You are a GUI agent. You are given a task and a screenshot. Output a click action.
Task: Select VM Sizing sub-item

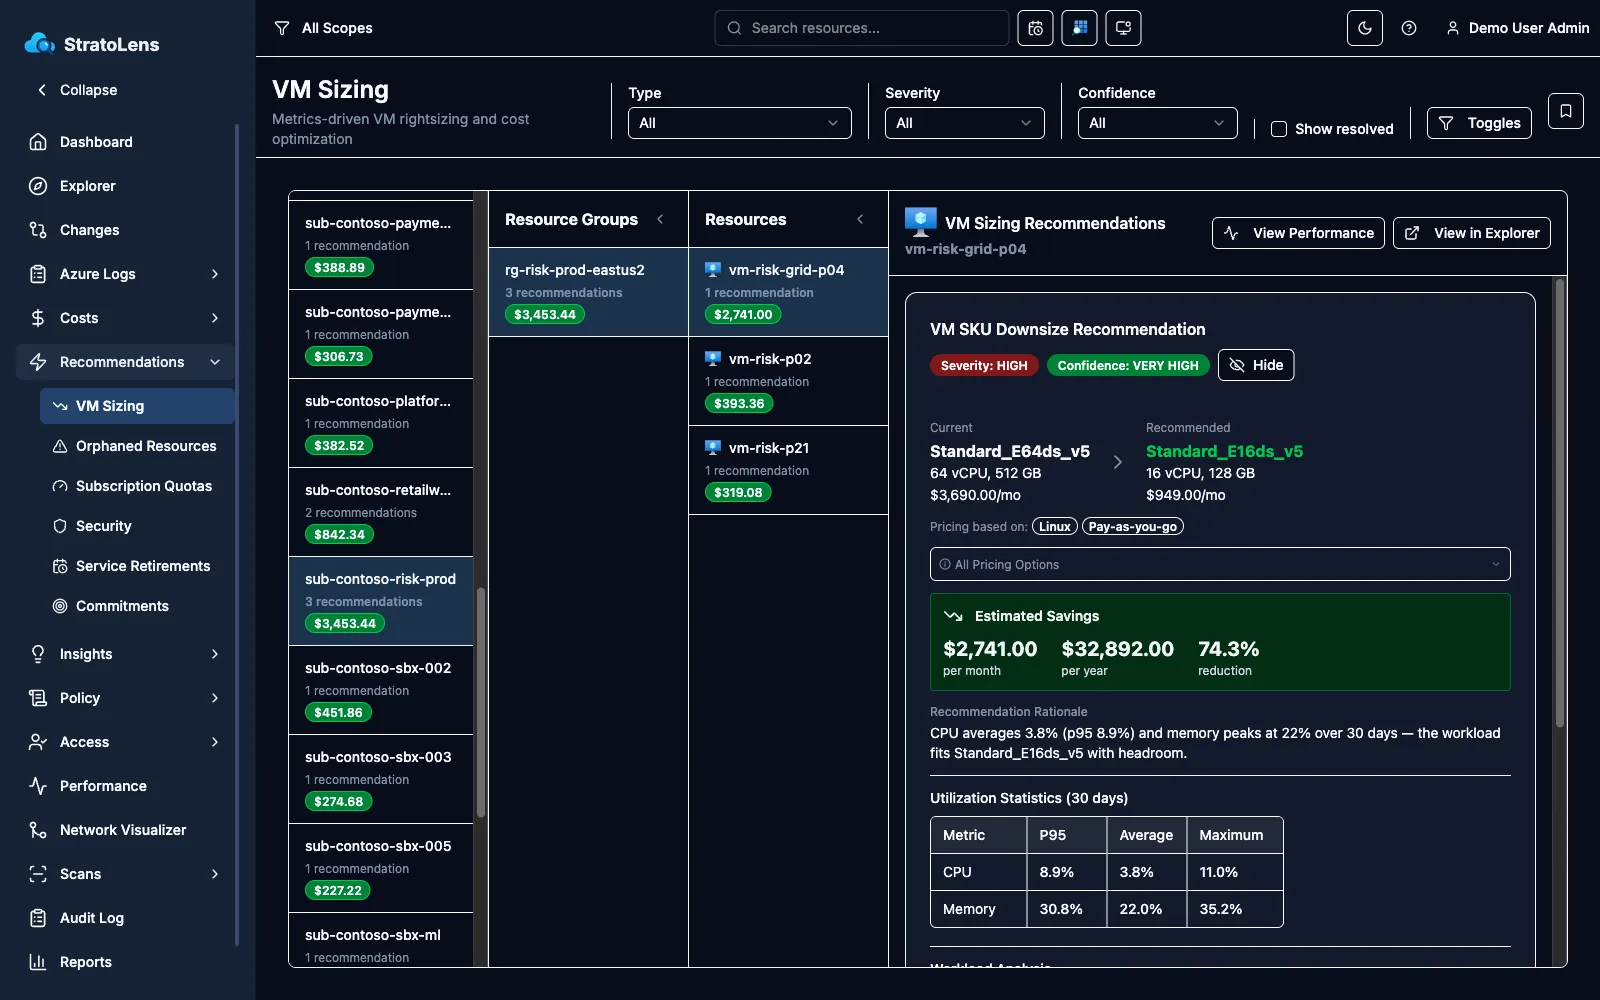point(138,406)
